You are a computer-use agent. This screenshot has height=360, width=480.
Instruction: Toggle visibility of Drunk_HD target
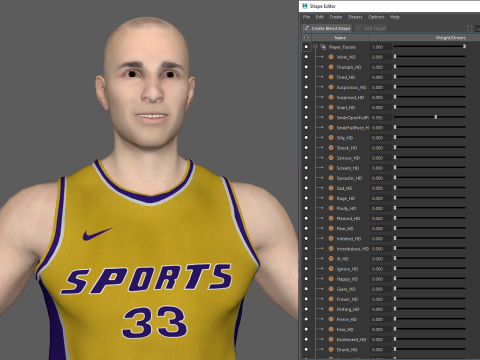[306, 349]
